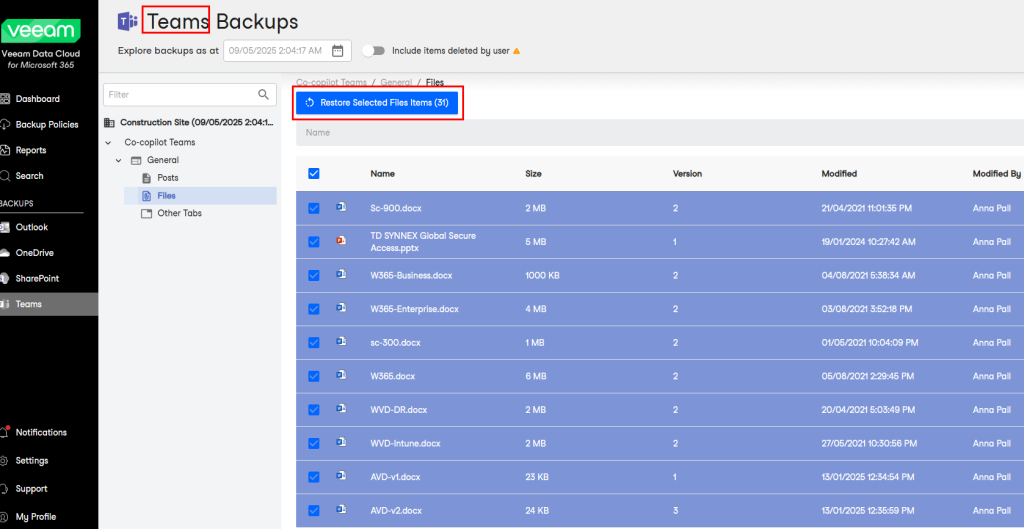This screenshot has width=1024, height=529.
Task: Click the Word icon for WVD-Intune.docx
Action: (340, 442)
